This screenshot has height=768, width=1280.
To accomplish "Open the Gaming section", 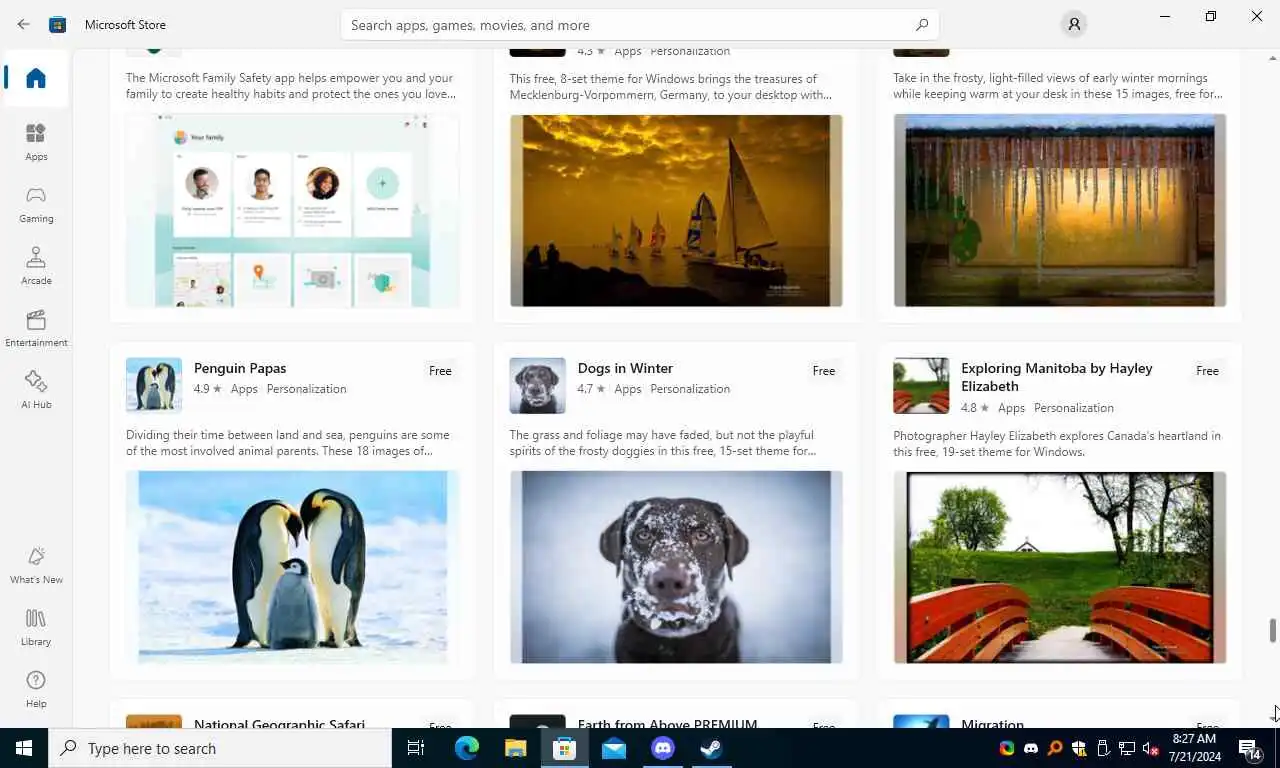I will (x=36, y=203).
